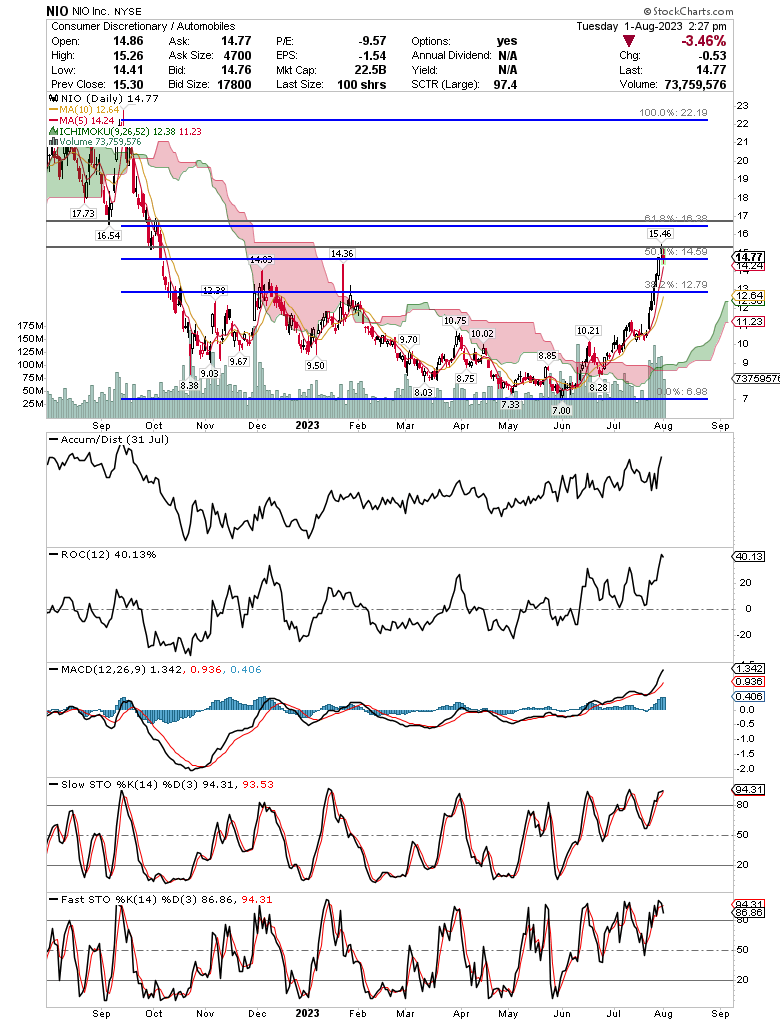The height and width of the screenshot is (1021, 780).
Task: Click the 8.03 price annotation
Action: (x=423, y=392)
